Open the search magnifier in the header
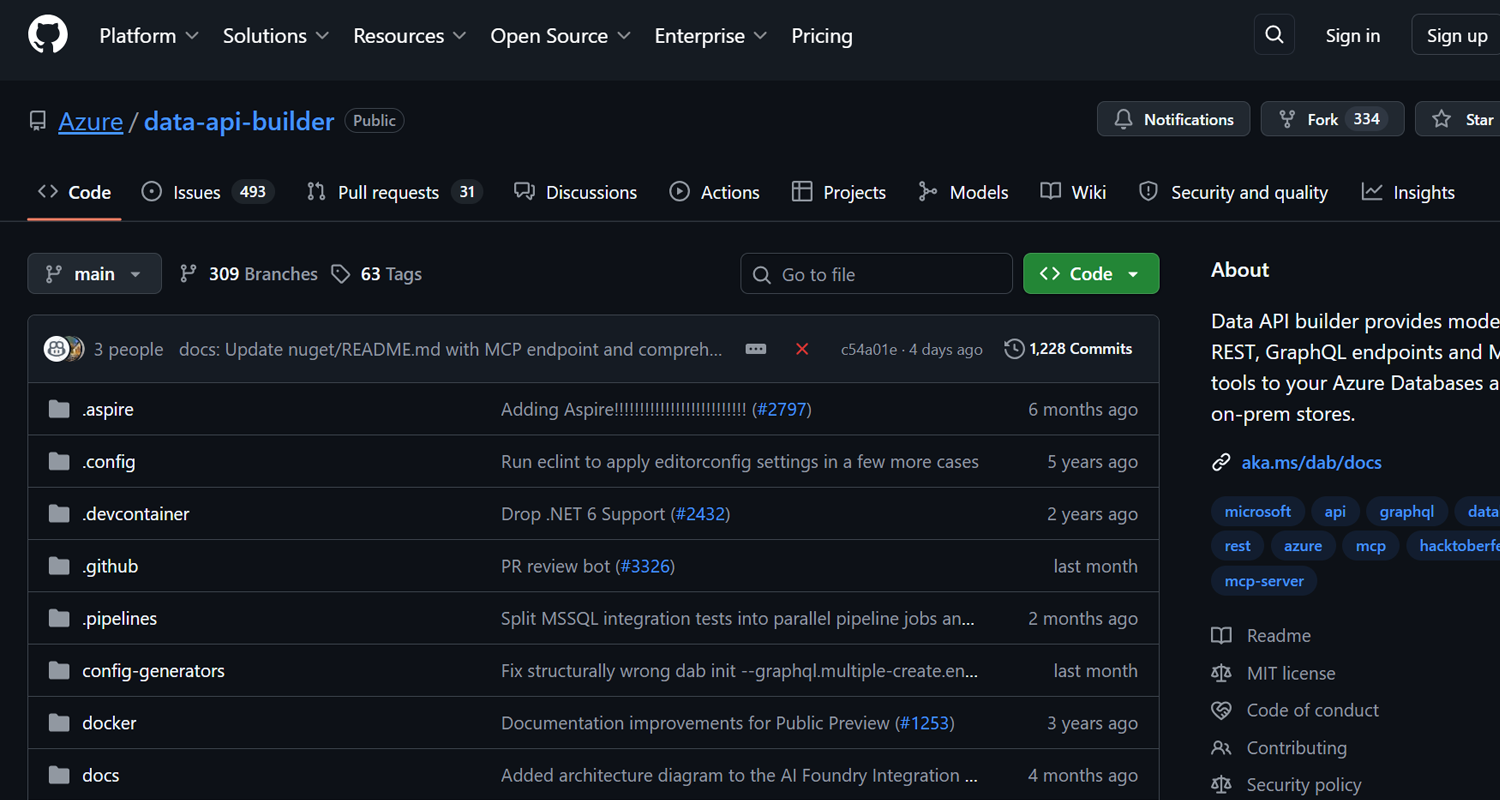 [1274, 35]
